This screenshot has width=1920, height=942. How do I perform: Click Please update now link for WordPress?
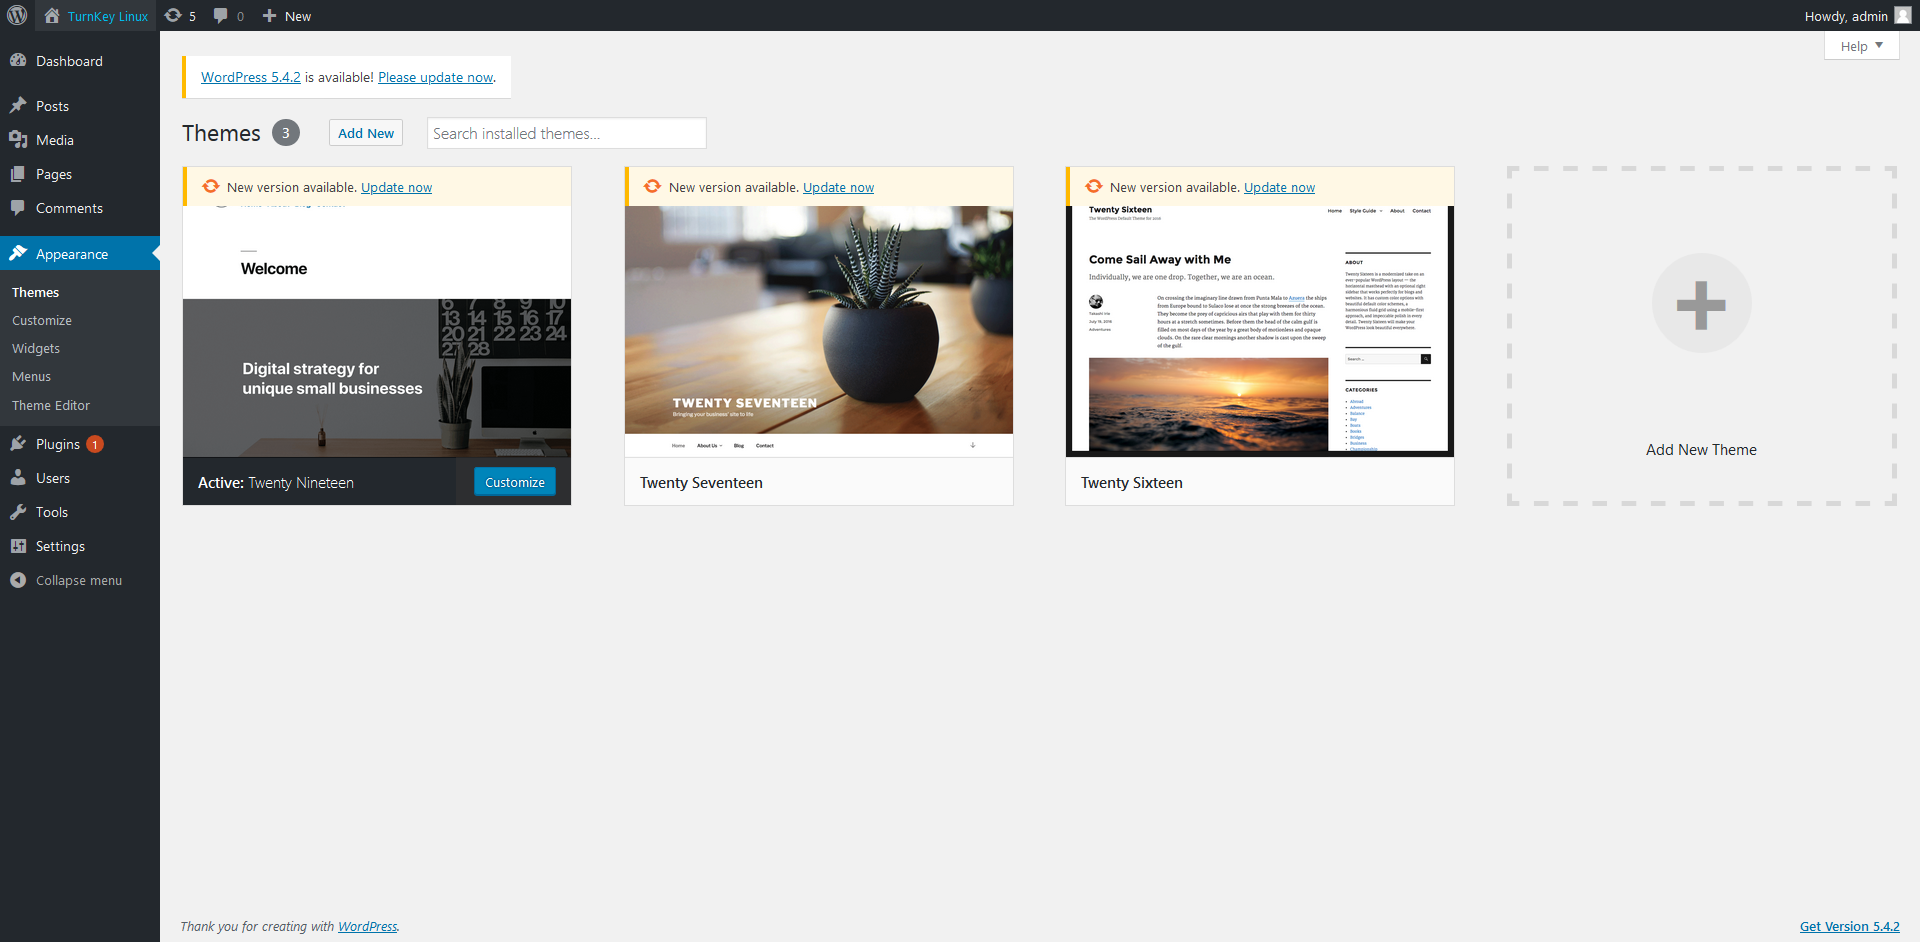click(x=435, y=77)
